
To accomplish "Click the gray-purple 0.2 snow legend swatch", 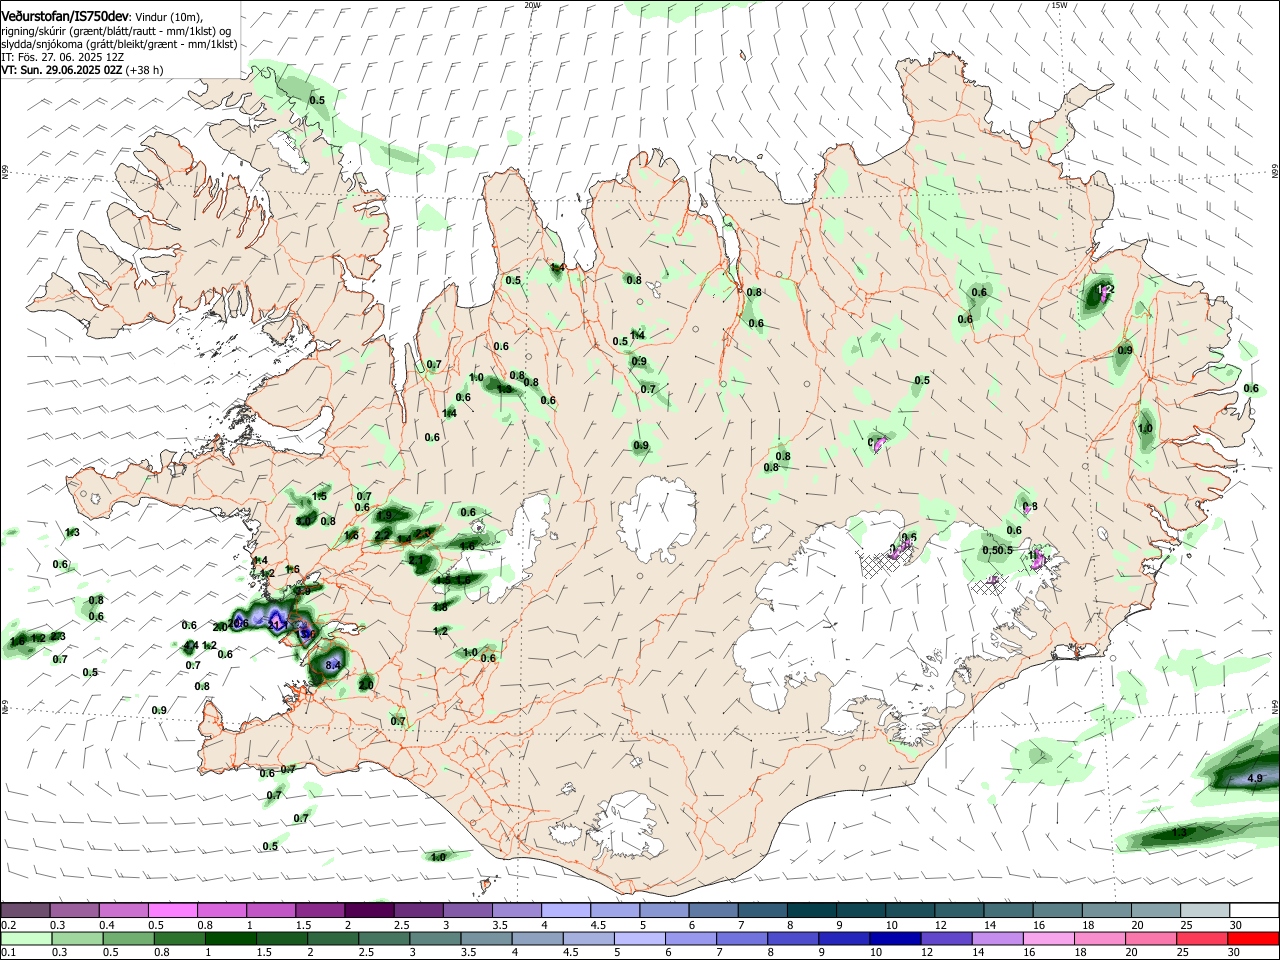I will [25, 911].
